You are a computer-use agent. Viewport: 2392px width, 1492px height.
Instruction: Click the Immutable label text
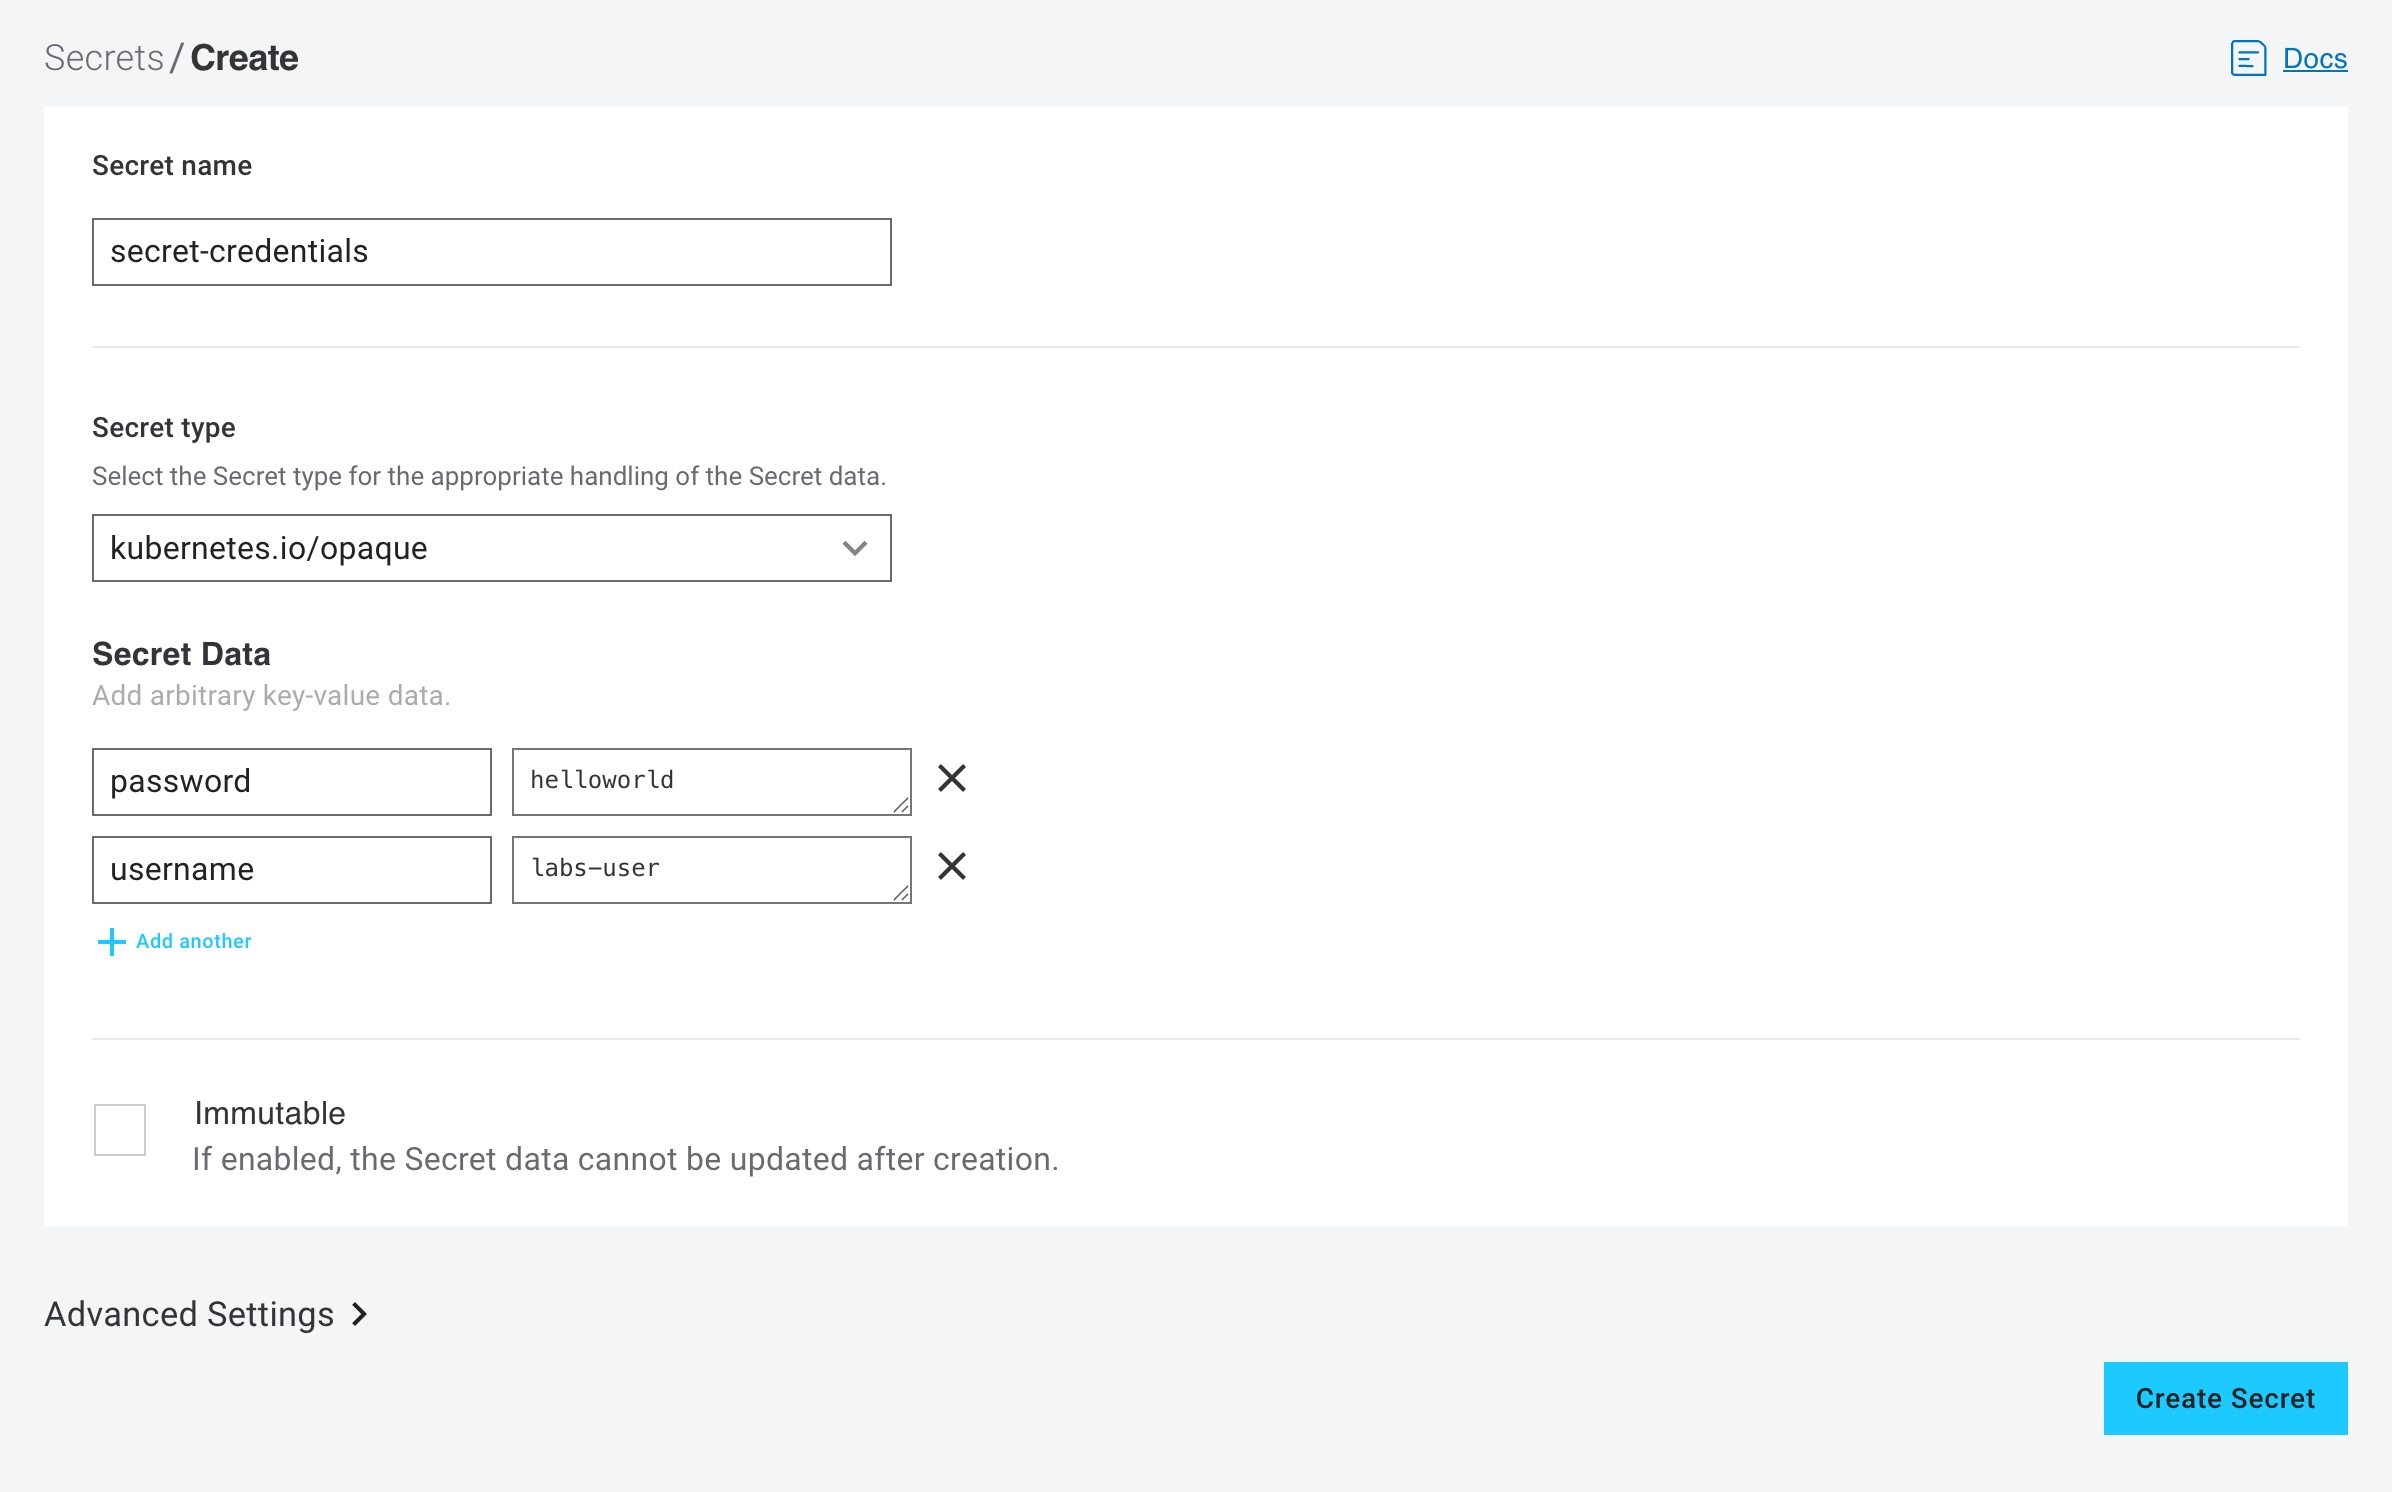click(269, 1113)
